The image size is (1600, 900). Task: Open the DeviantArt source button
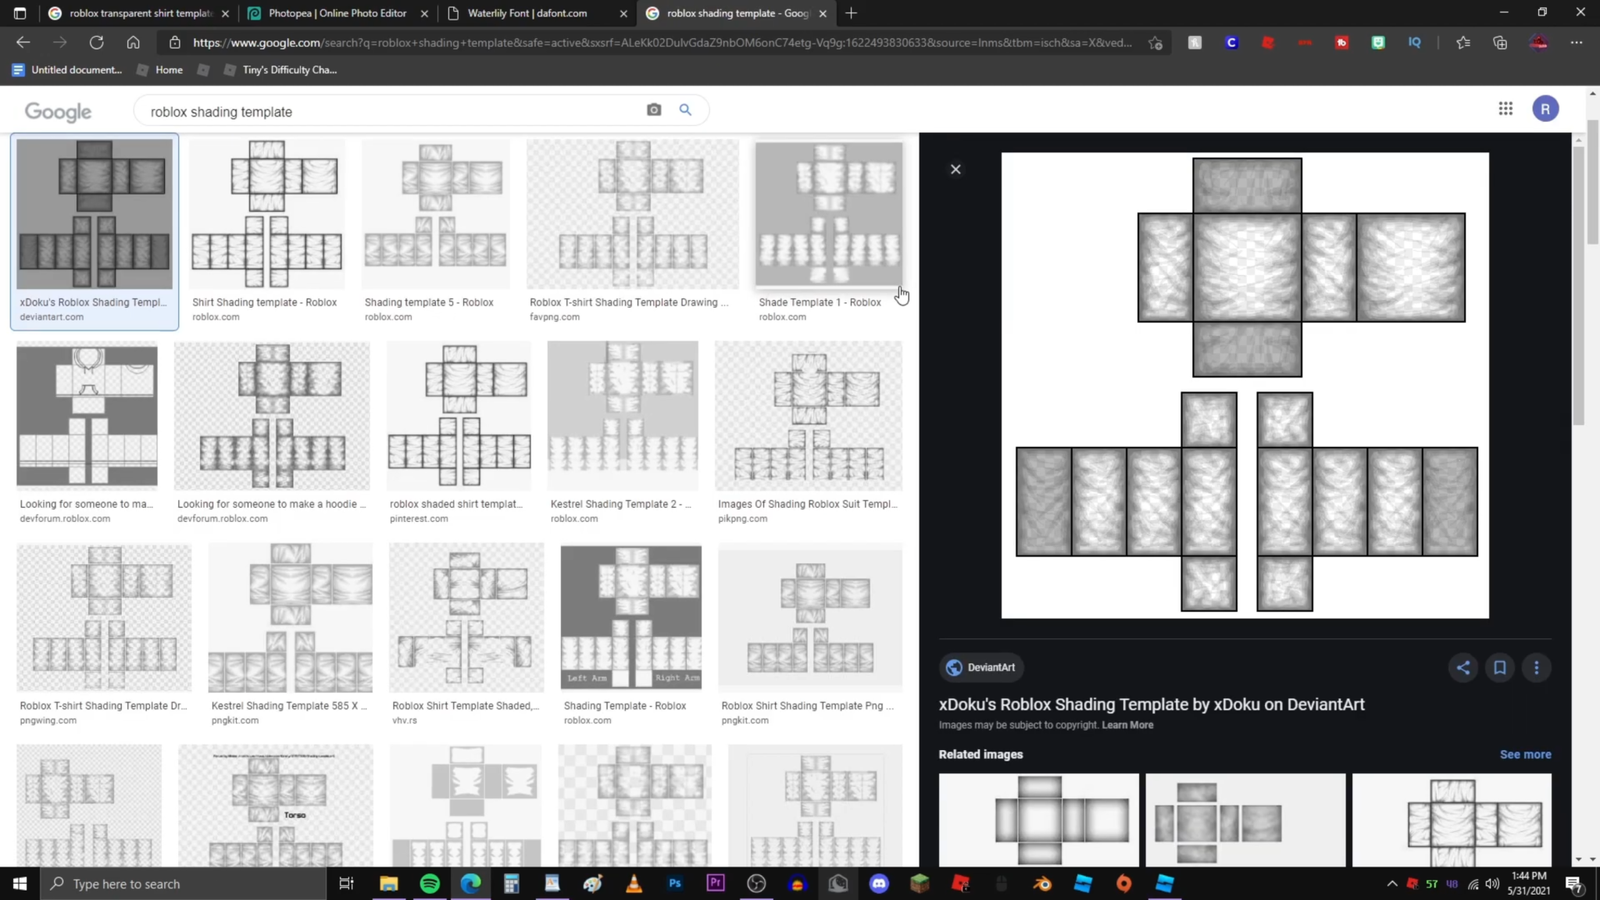pyautogui.click(x=981, y=668)
